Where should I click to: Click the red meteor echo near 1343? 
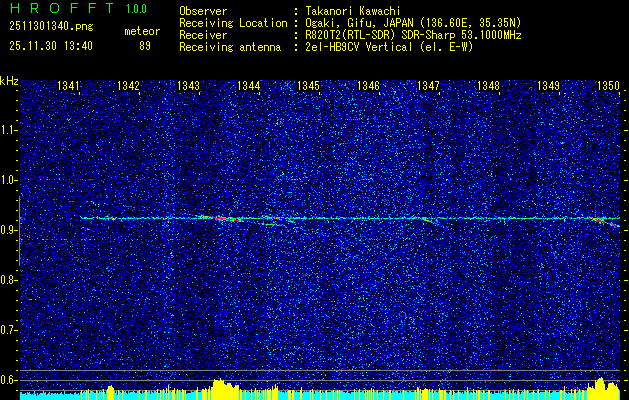(223, 218)
